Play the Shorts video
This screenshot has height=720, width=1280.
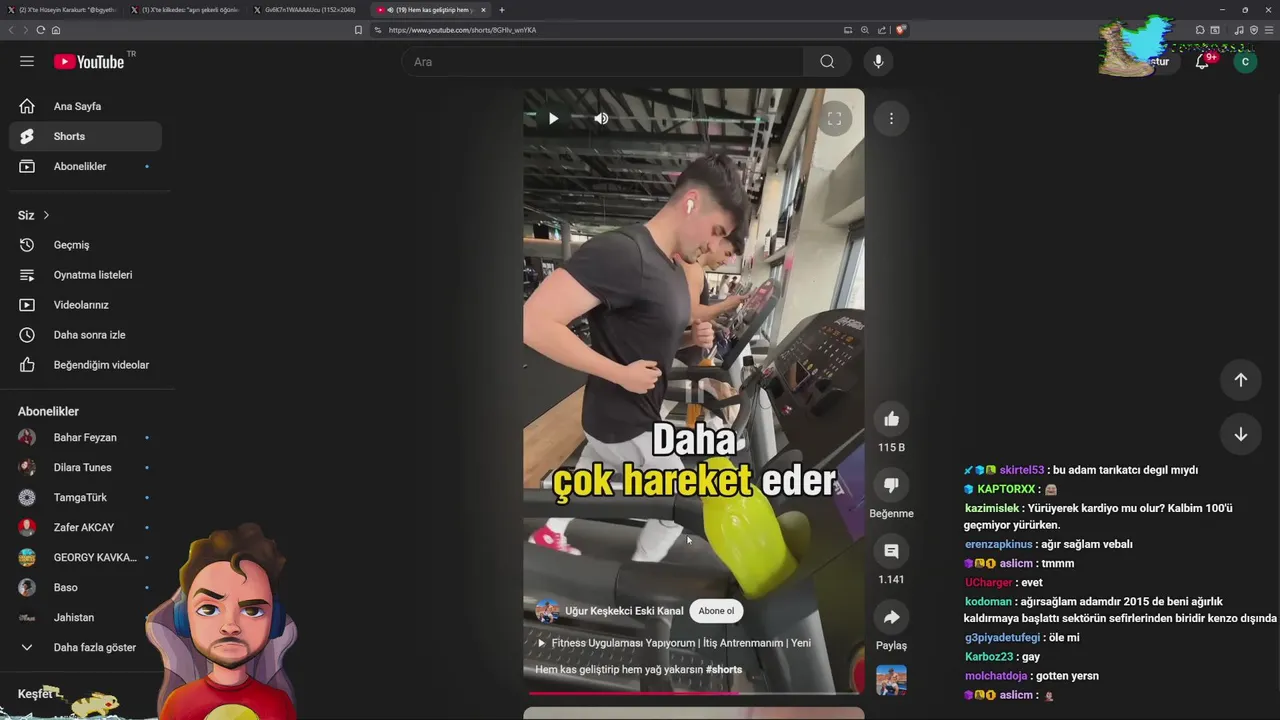[553, 118]
